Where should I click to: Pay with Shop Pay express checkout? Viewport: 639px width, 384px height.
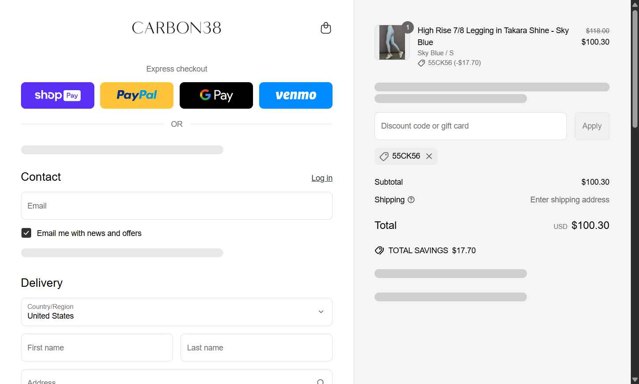point(57,95)
